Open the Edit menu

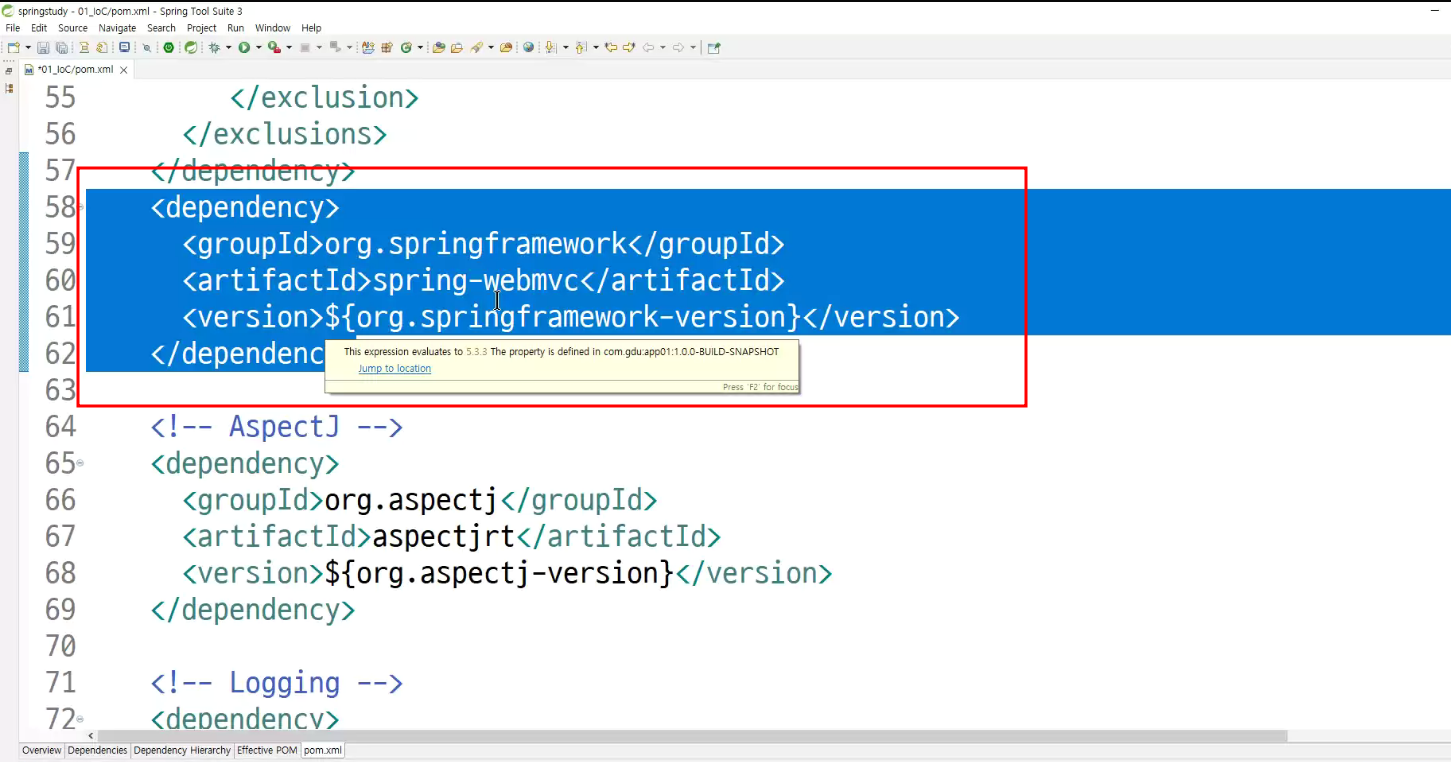pyautogui.click(x=39, y=28)
